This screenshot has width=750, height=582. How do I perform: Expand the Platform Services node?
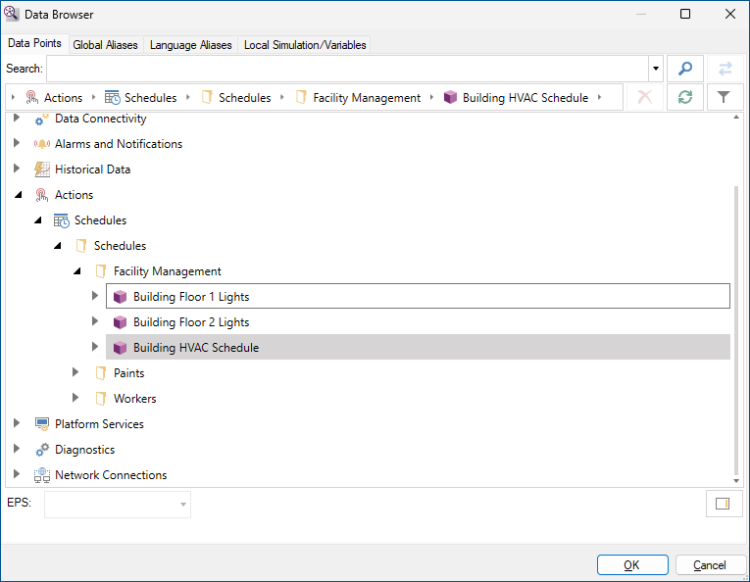tap(17, 424)
